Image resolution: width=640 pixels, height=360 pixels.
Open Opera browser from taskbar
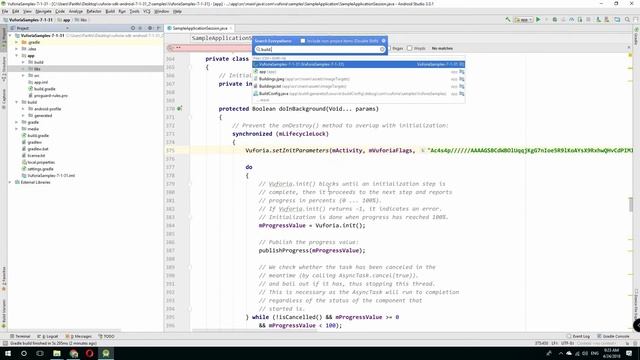point(89,353)
